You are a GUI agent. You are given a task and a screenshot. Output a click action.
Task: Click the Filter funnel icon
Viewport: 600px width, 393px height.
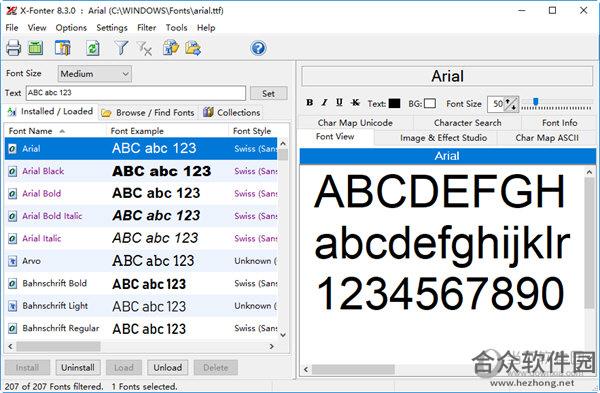coord(121,48)
